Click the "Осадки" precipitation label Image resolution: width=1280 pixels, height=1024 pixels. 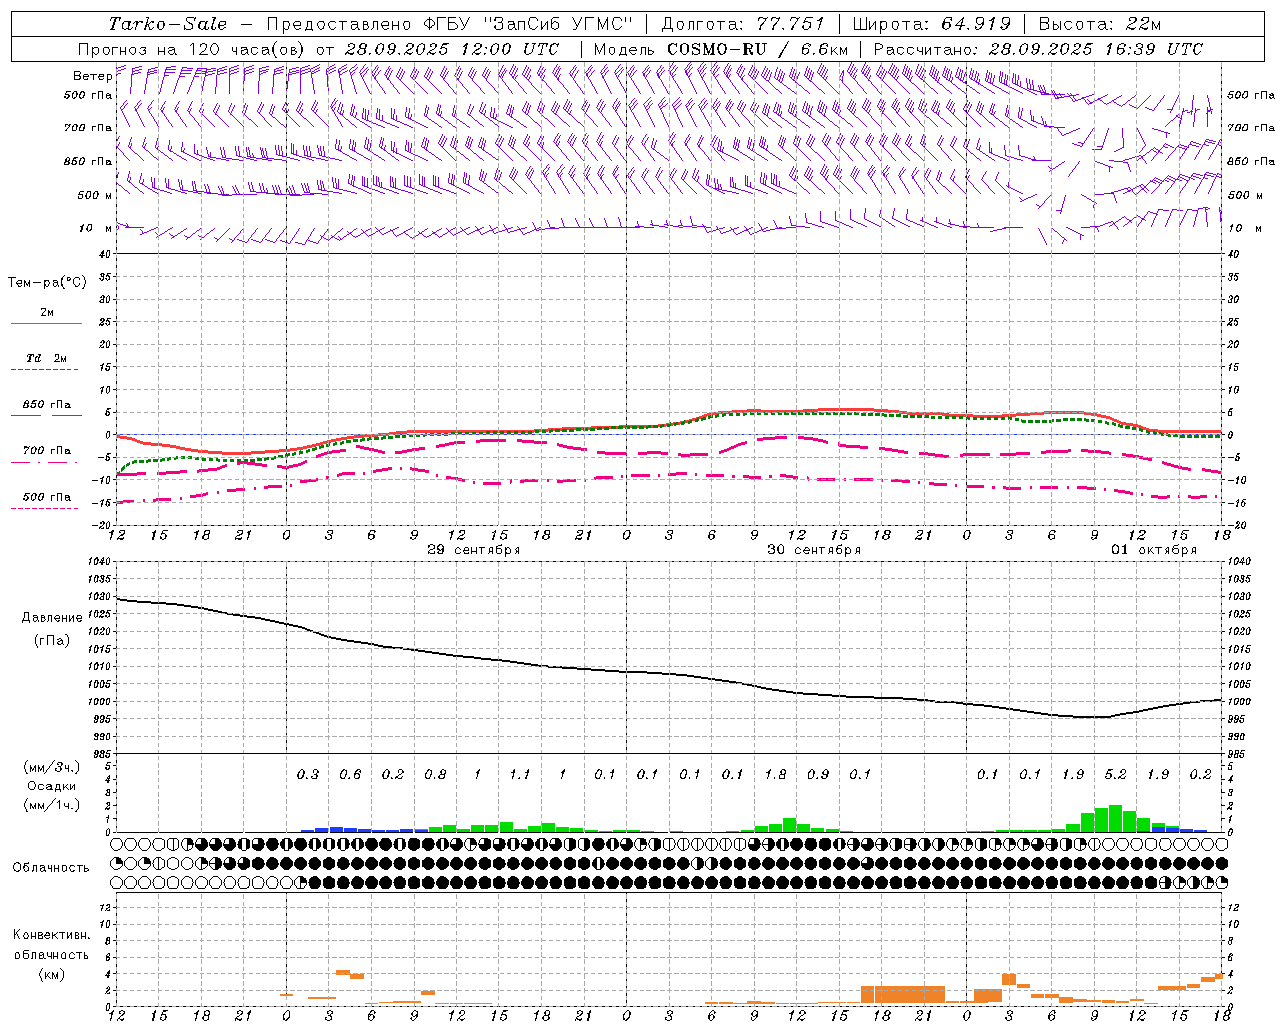click(x=52, y=786)
